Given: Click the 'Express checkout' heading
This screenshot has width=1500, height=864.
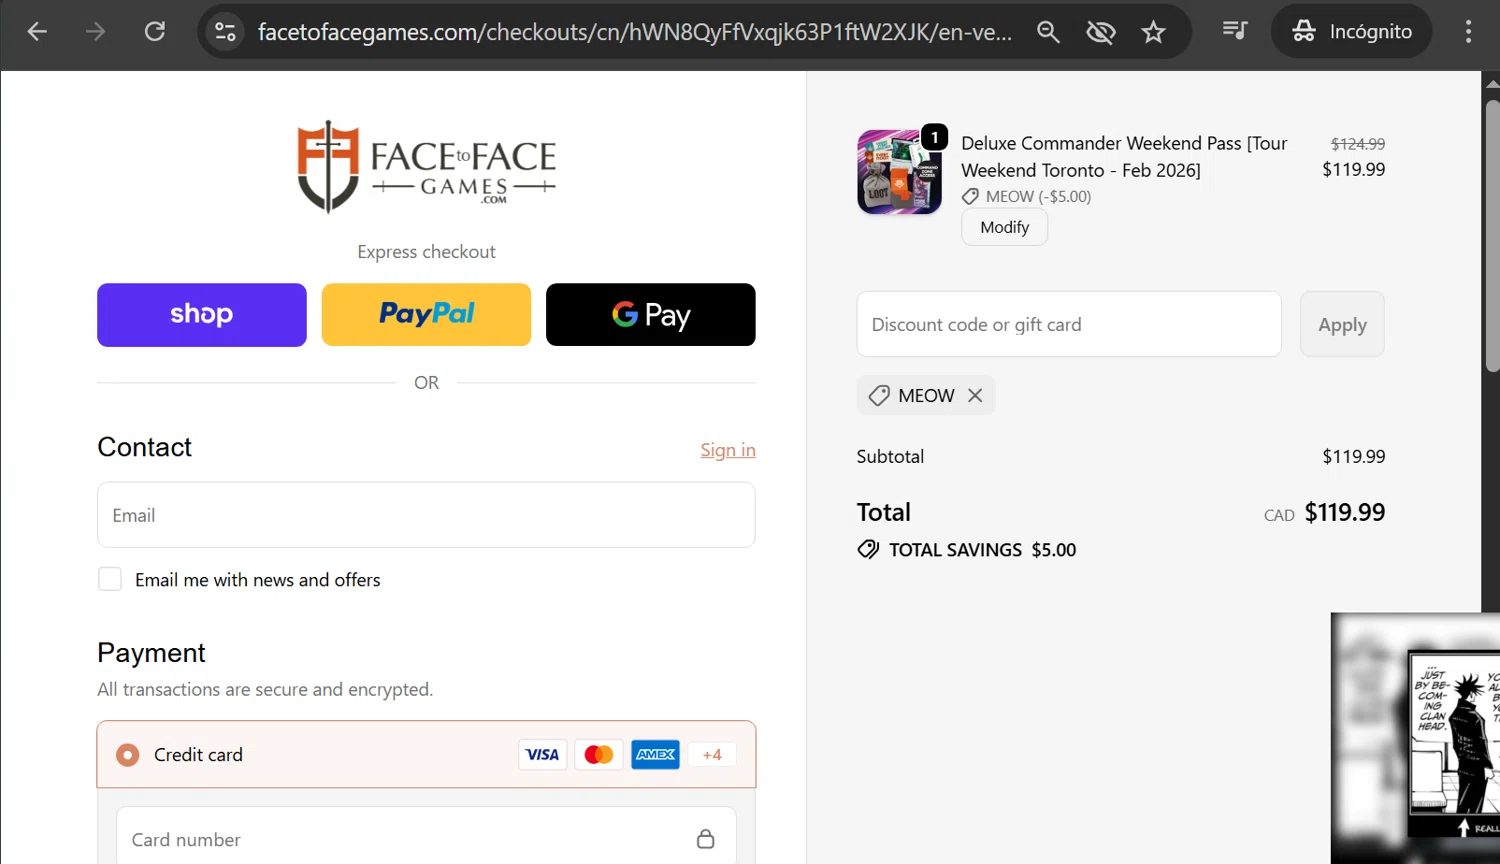Looking at the screenshot, I should 426,252.
